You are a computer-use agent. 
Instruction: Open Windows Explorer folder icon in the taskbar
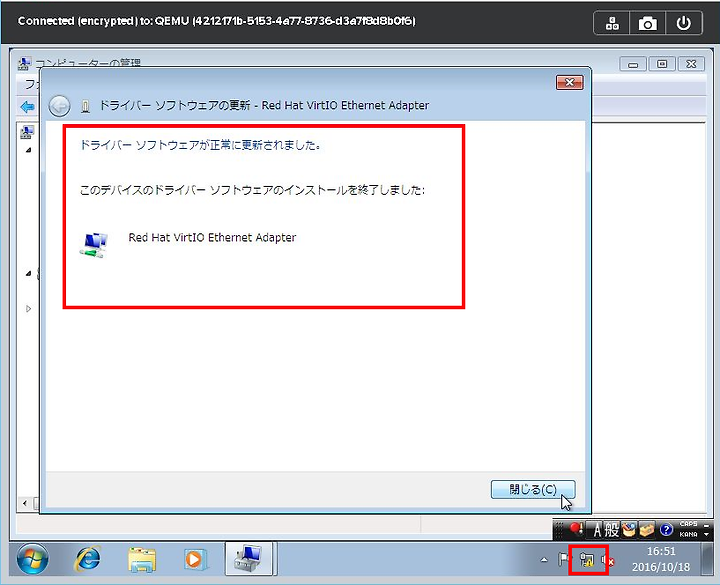click(x=141, y=559)
